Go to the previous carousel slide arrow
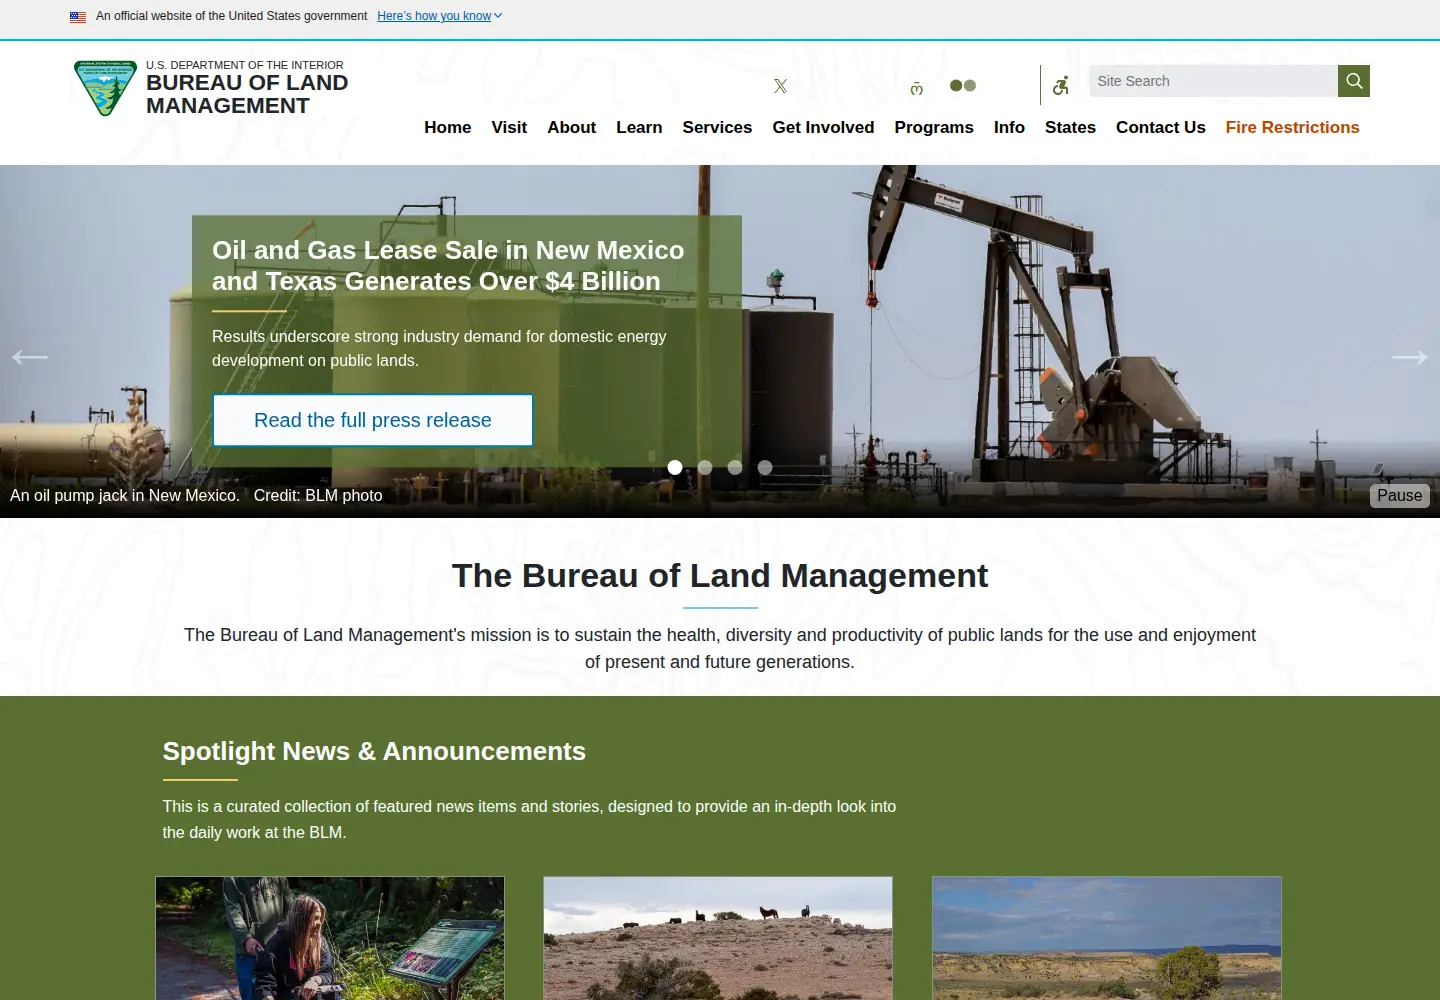Screen dimensions: 1440x1000 (x=30, y=357)
